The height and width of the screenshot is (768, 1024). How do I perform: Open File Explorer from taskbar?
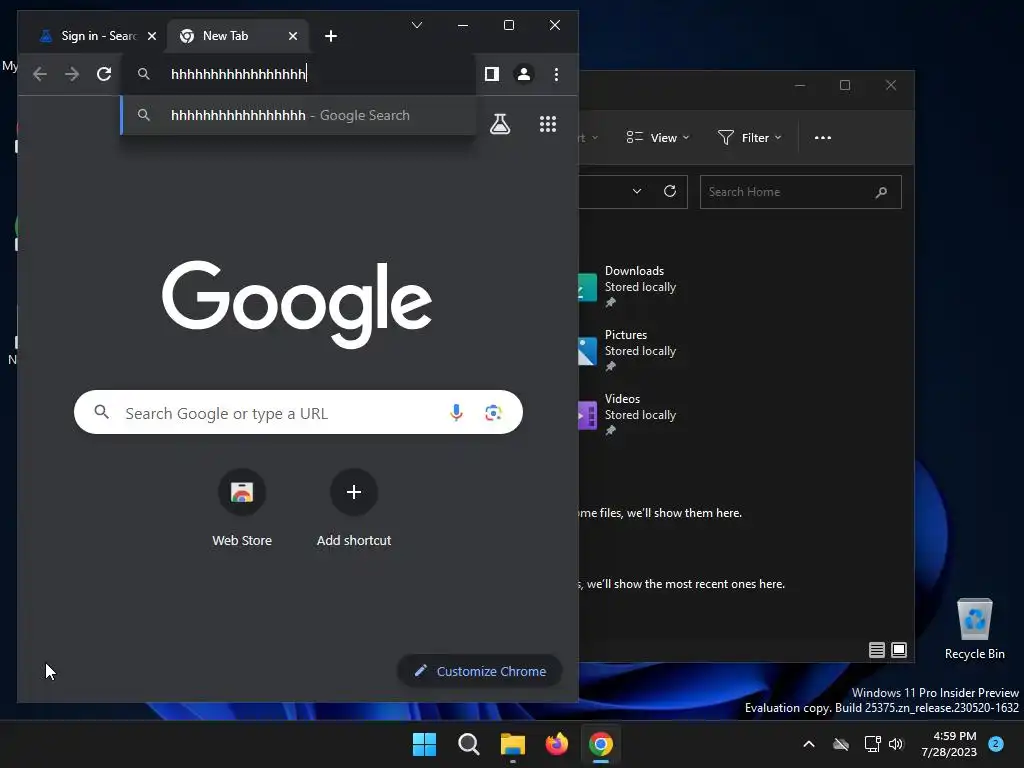click(x=513, y=744)
